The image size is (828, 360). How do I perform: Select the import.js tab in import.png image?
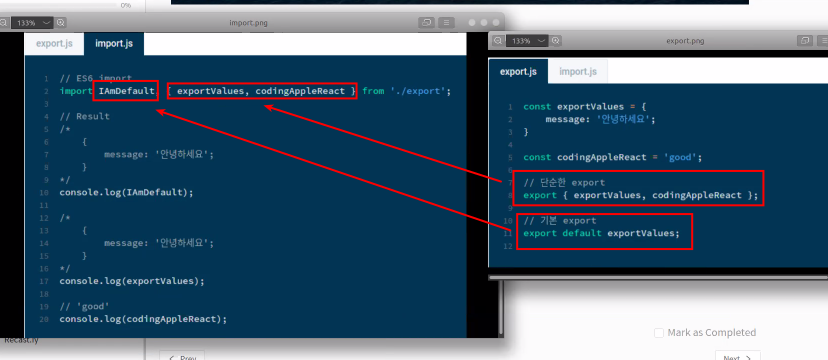(114, 43)
